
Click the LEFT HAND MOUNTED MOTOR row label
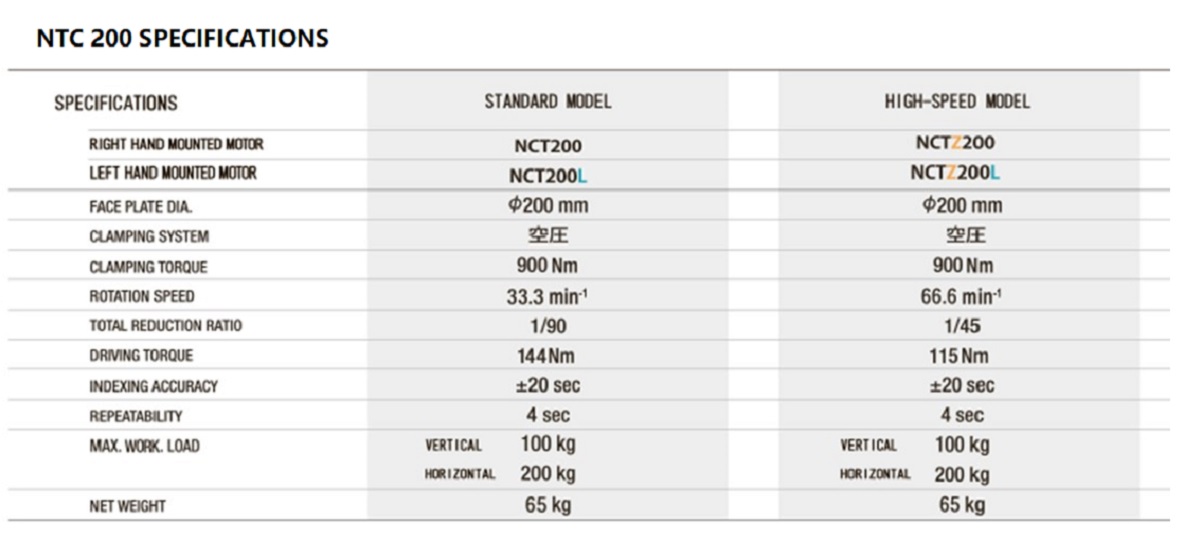(173, 173)
